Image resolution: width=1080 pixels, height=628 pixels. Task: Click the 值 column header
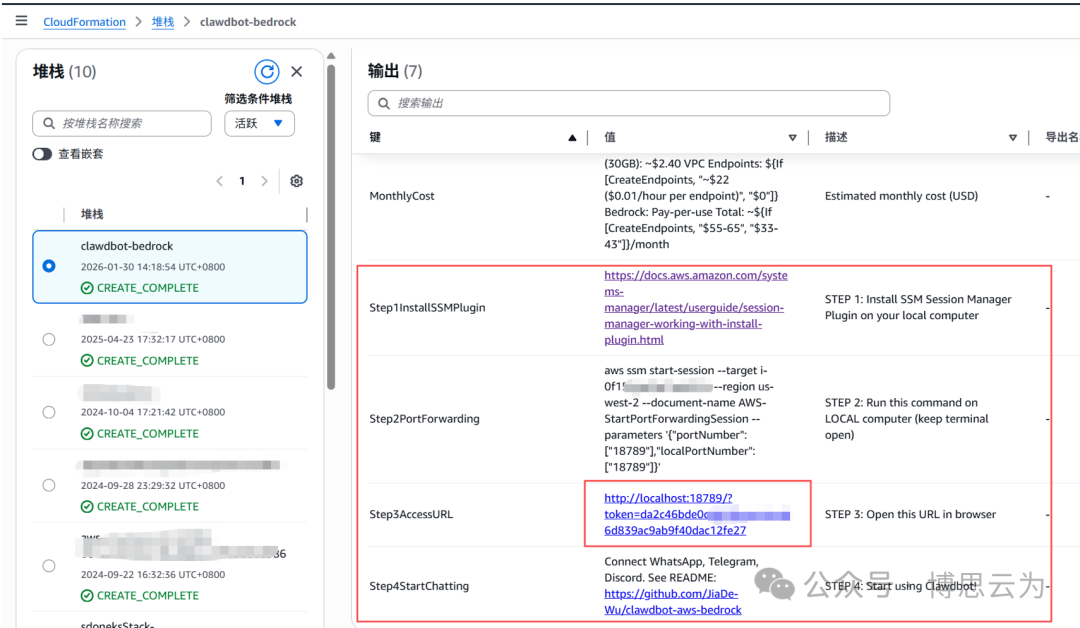610,137
